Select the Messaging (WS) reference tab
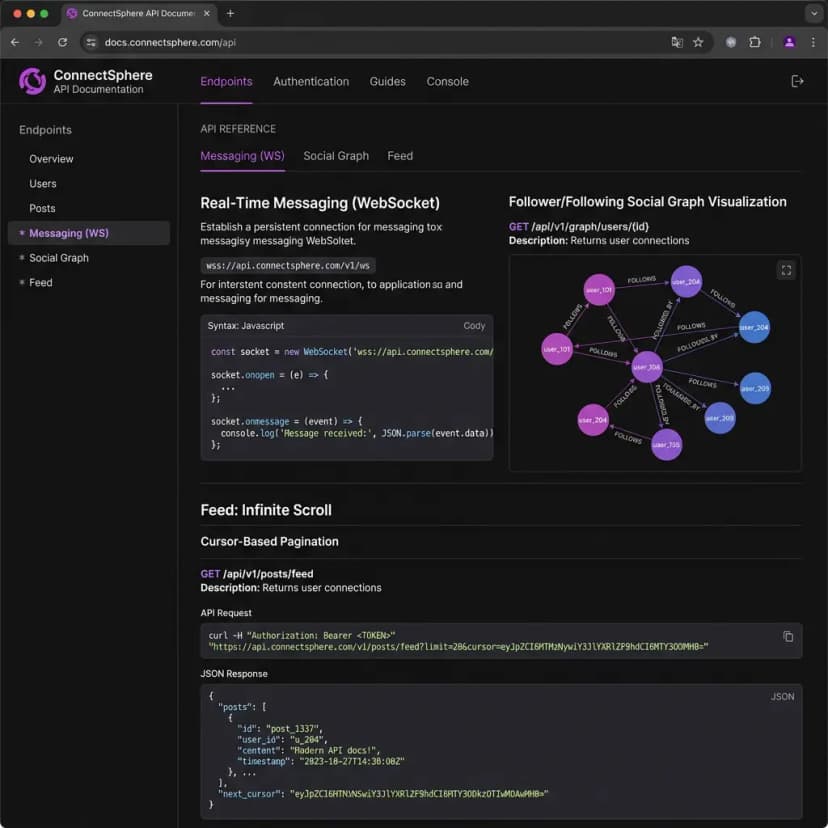The image size is (828, 828). coord(242,156)
